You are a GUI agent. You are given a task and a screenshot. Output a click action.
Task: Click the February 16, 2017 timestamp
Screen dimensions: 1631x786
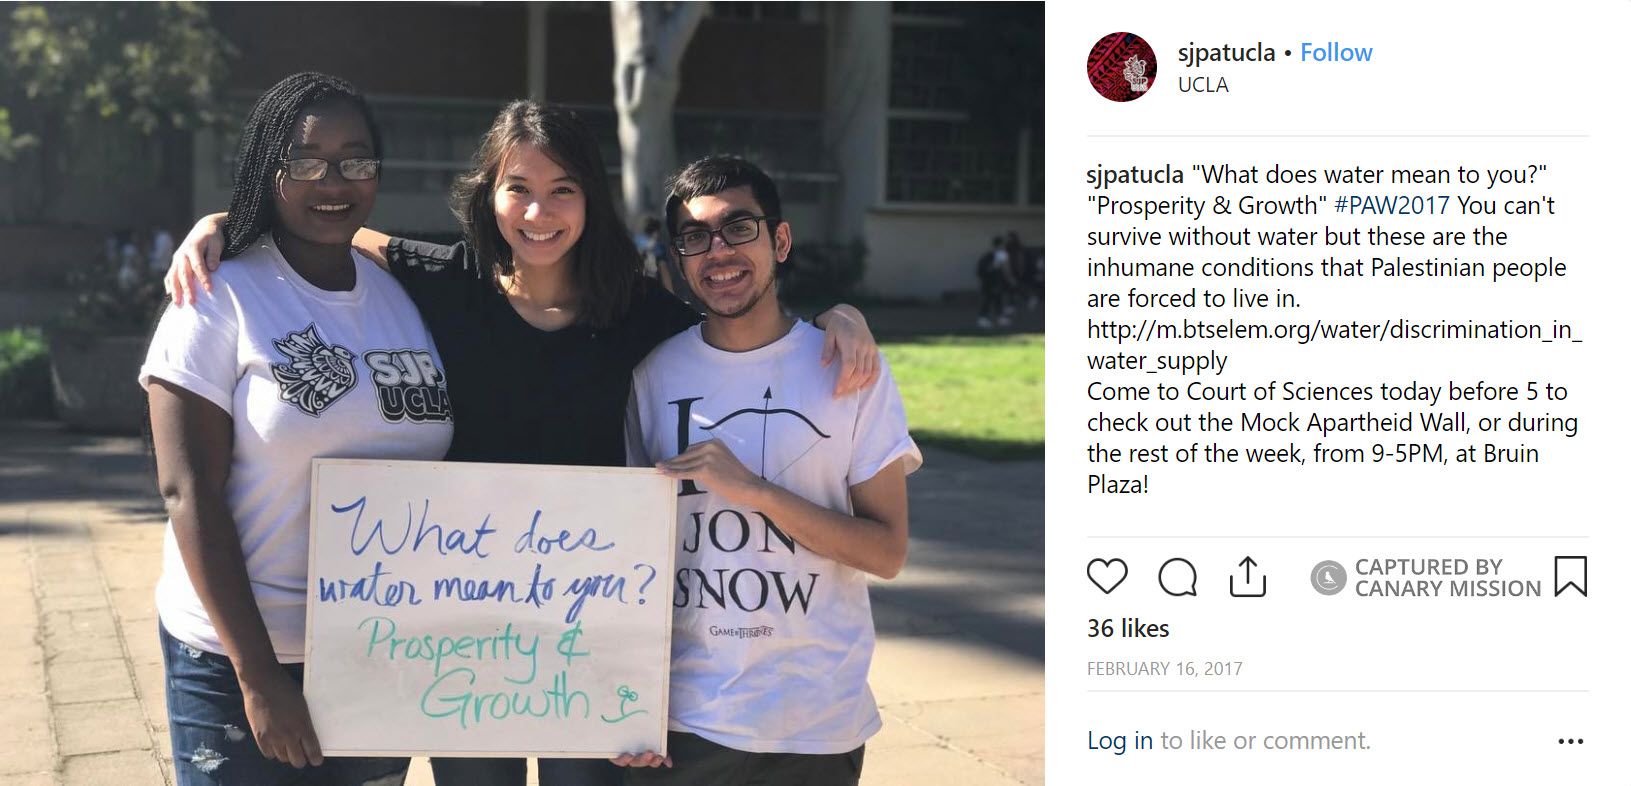(1165, 669)
